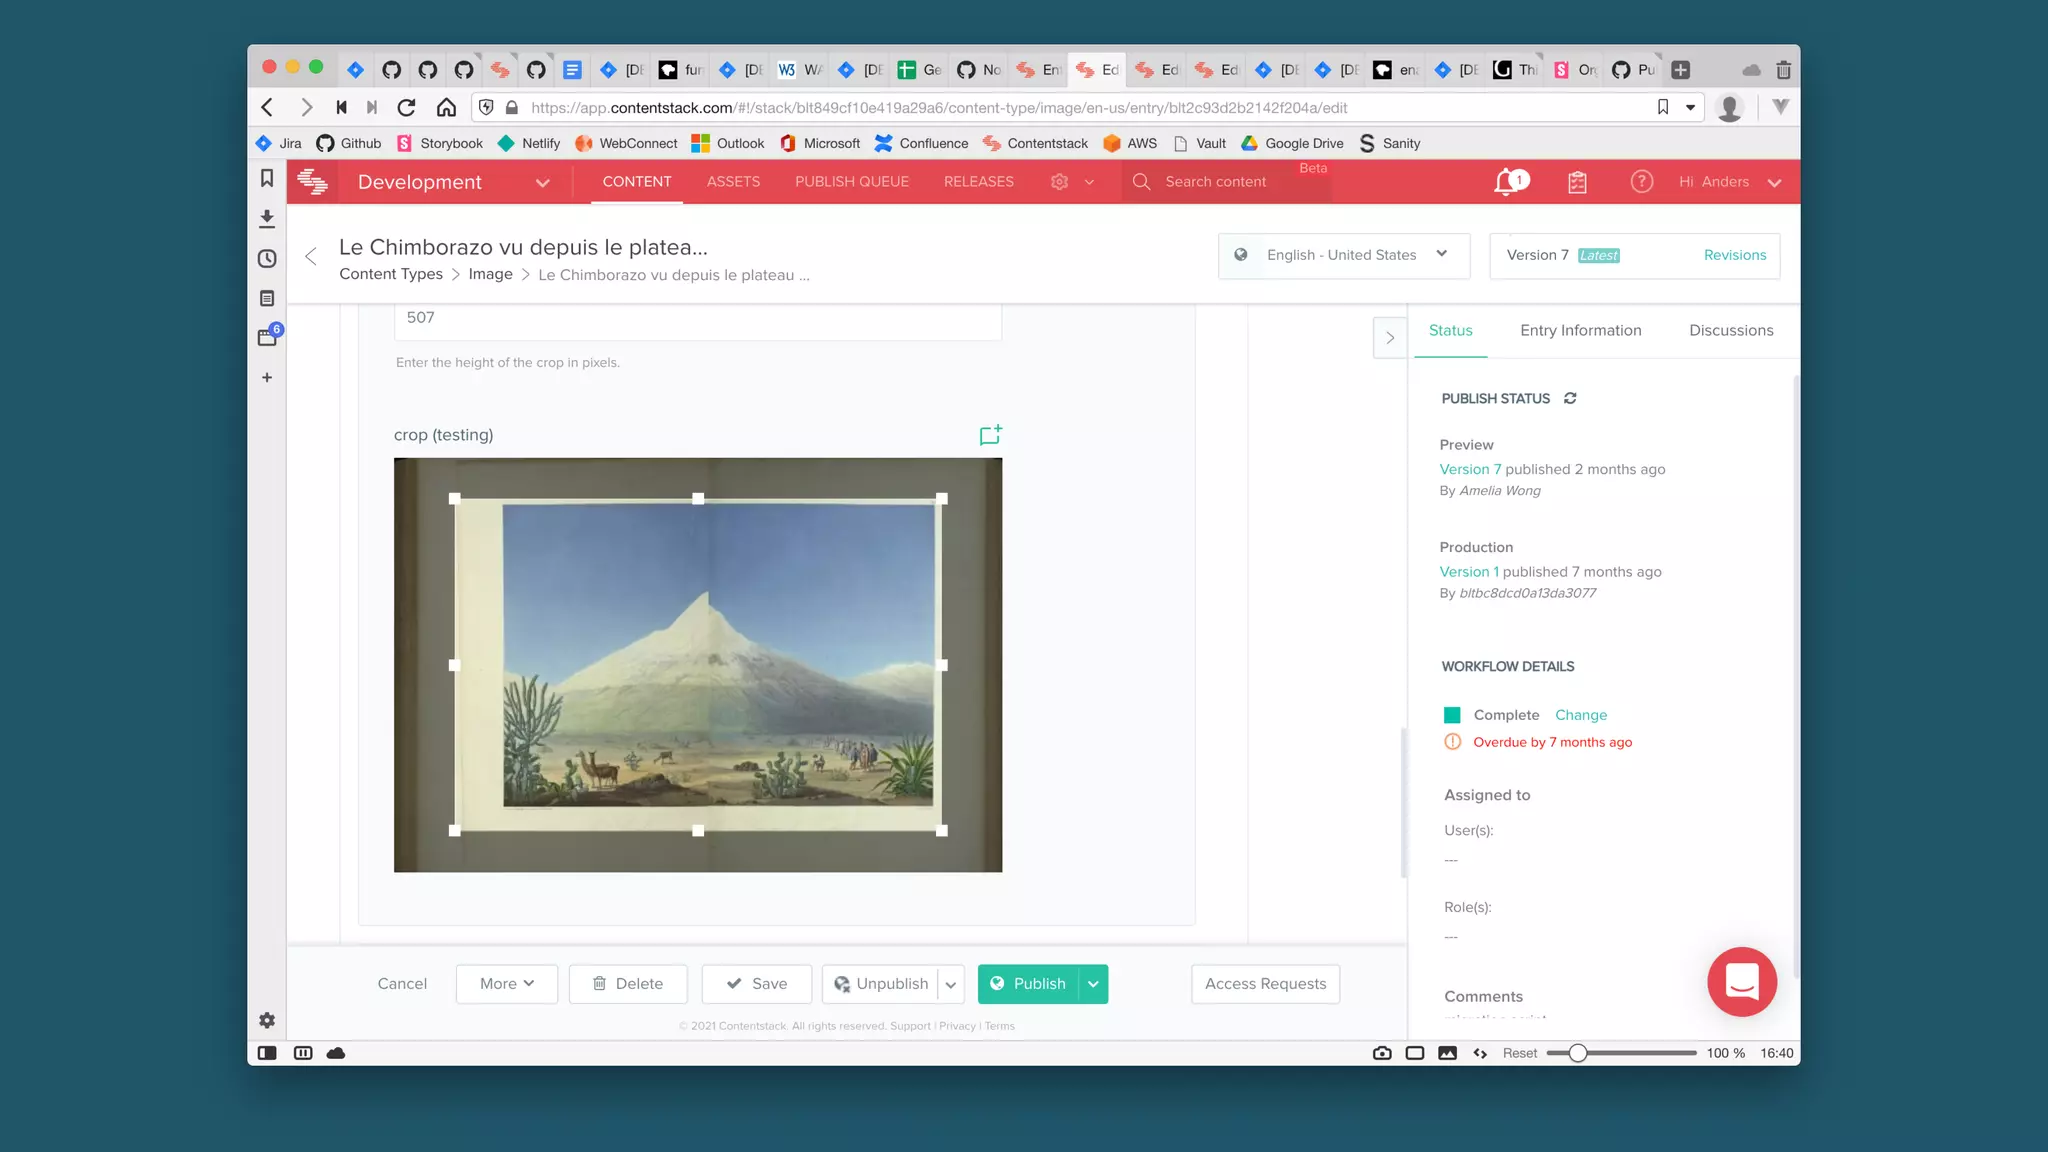Viewport: 2048px width, 1152px height.
Task: Expand the Publish button dropdown arrow
Action: pos(1093,984)
